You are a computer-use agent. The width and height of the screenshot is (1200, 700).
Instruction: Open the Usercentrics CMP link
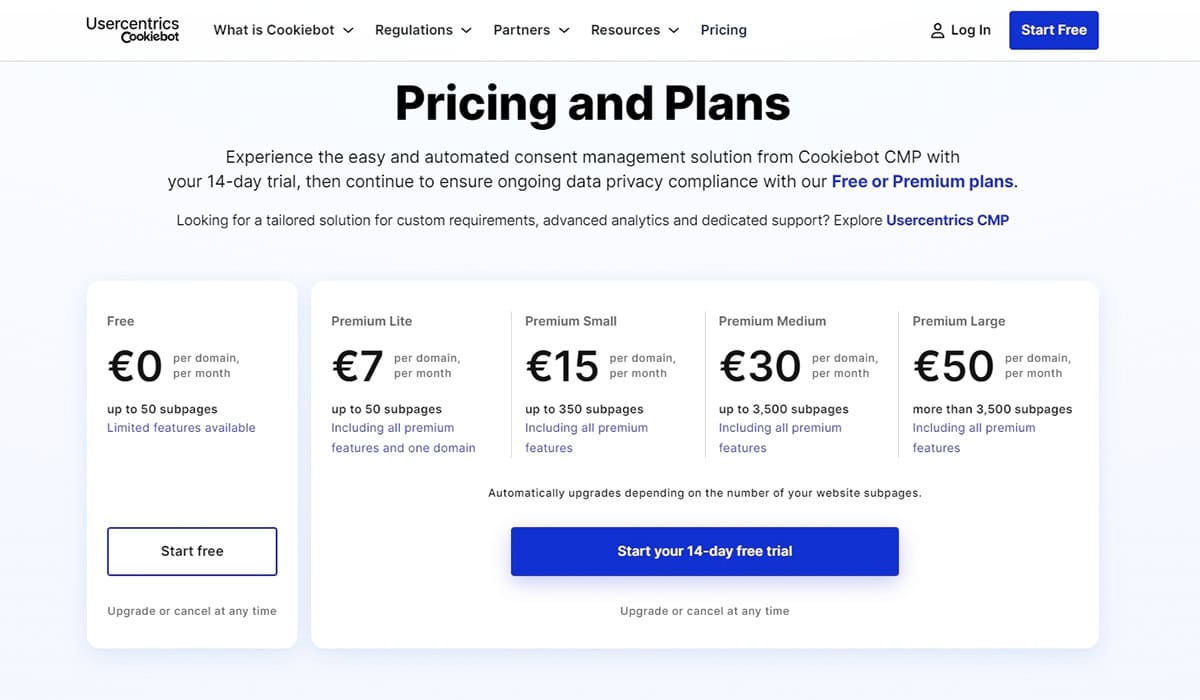(x=948, y=220)
